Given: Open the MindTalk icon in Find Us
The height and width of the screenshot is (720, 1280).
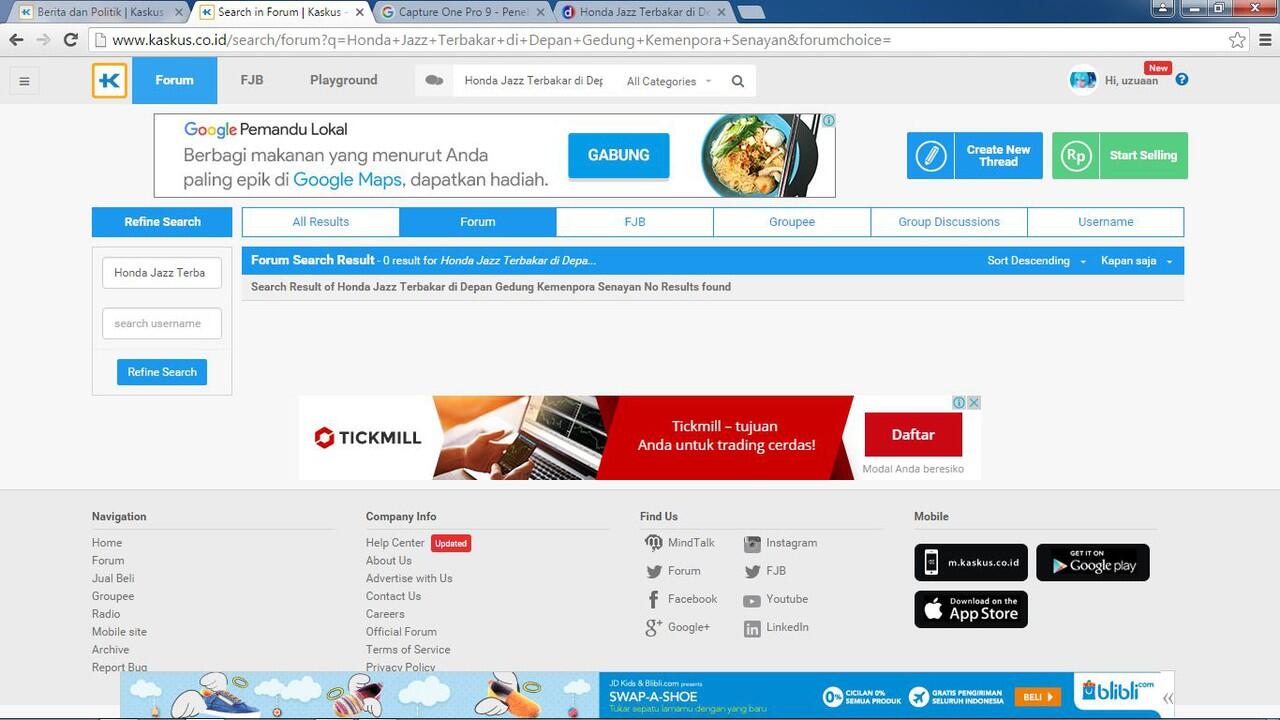Looking at the screenshot, I should coord(653,543).
